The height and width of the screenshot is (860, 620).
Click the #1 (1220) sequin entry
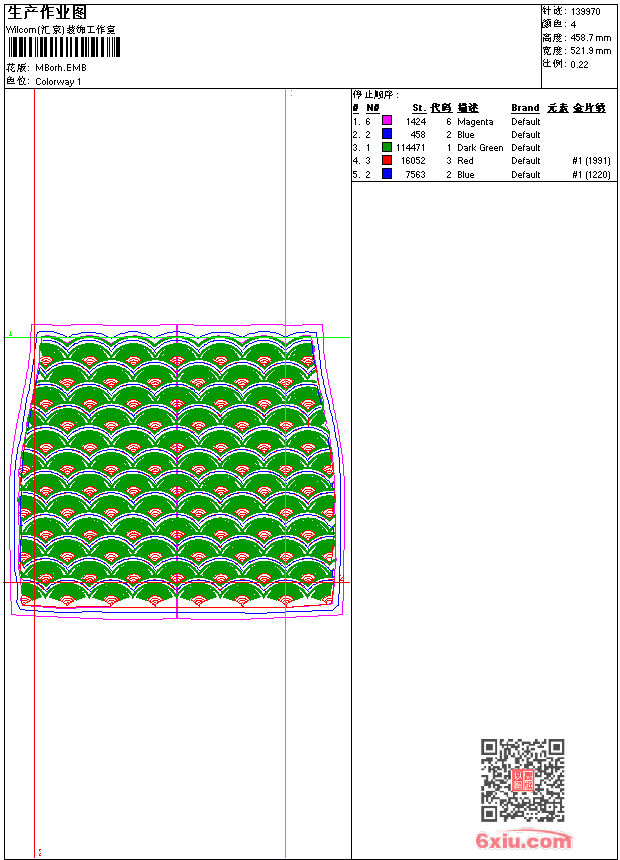591,174
